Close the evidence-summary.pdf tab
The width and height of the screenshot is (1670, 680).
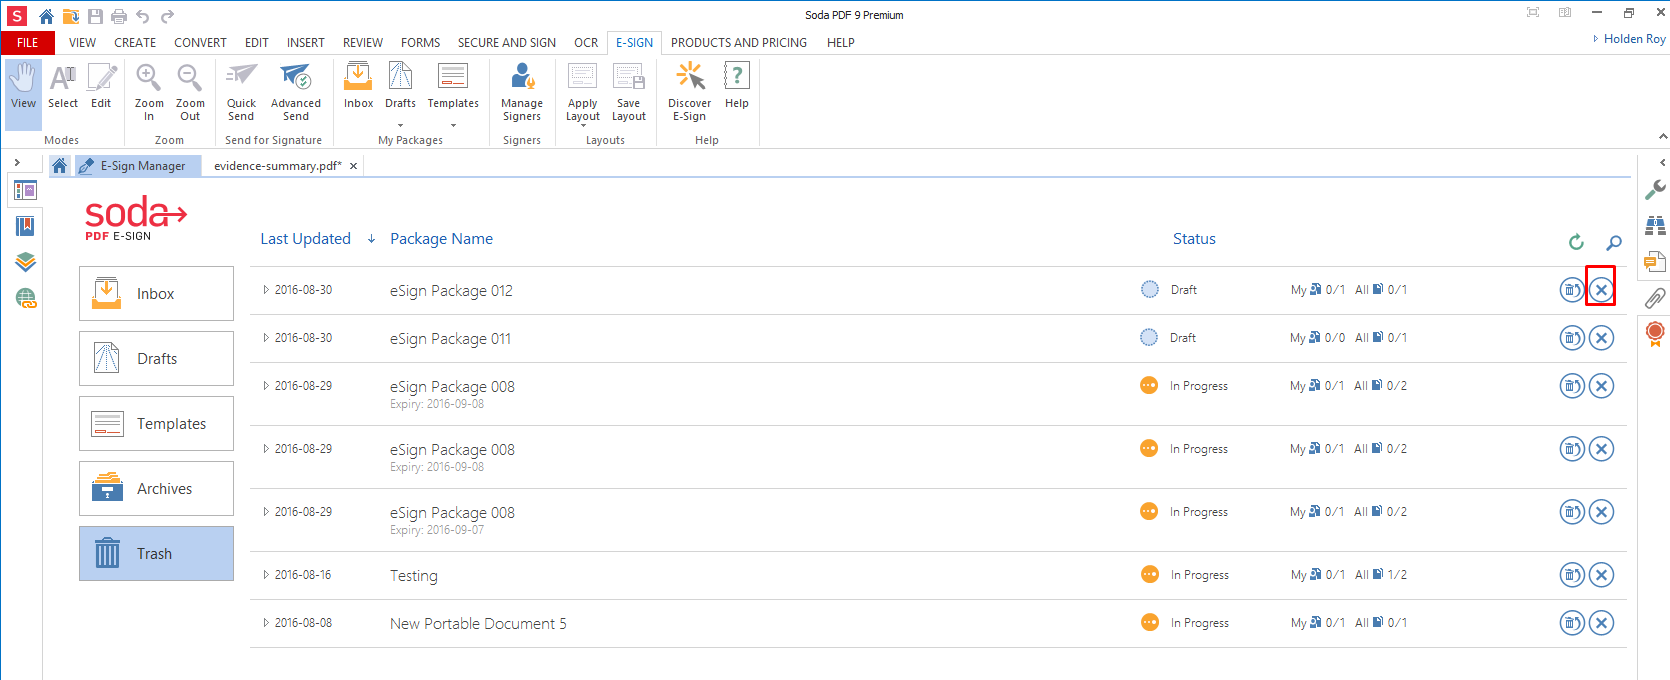pyautogui.click(x=353, y=166)
